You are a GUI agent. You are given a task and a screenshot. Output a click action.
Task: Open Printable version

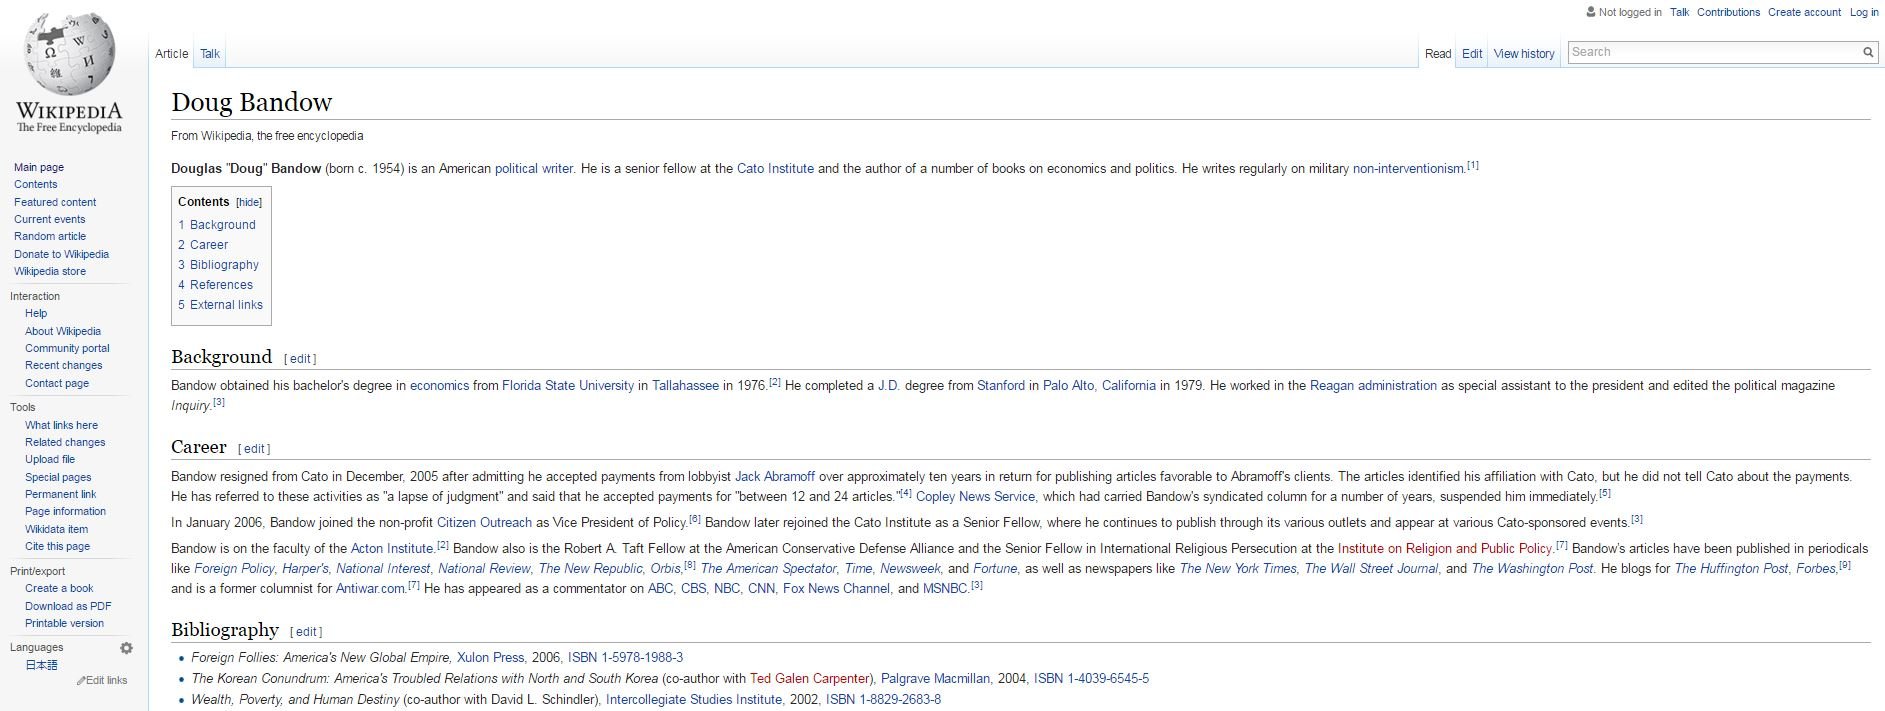click(x=64, y=623)
